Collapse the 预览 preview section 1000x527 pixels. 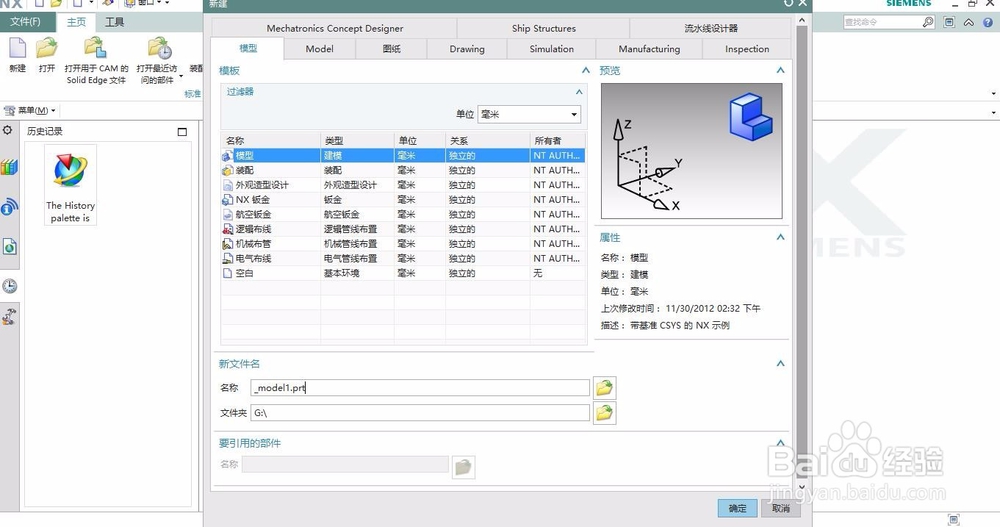point(780,70)
